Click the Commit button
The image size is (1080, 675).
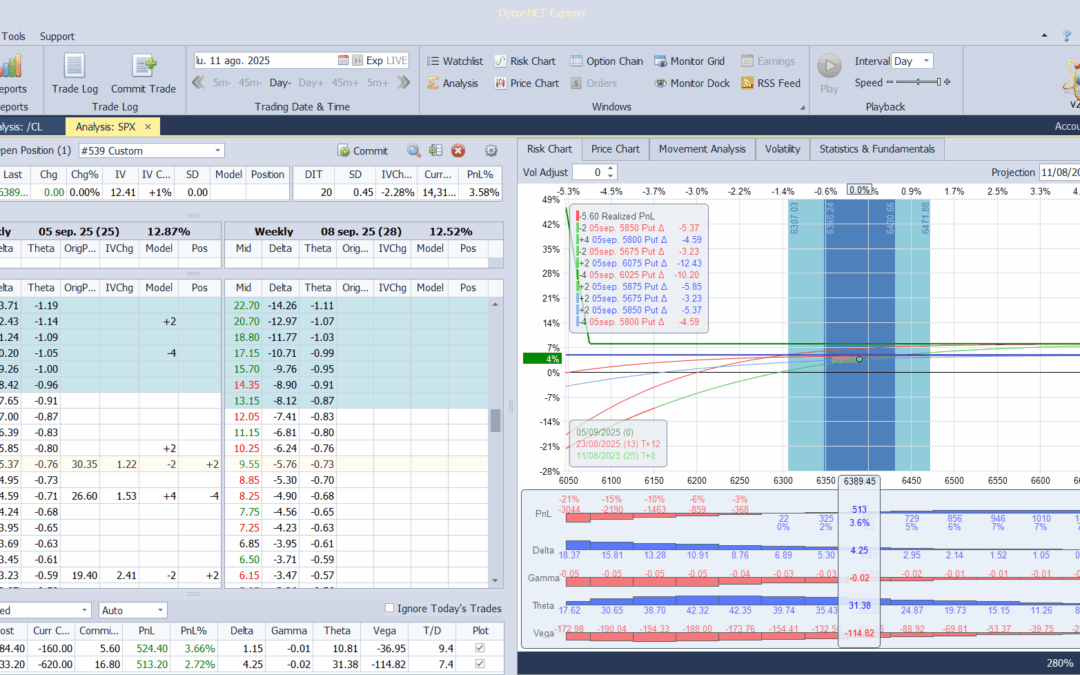point(362,151)
